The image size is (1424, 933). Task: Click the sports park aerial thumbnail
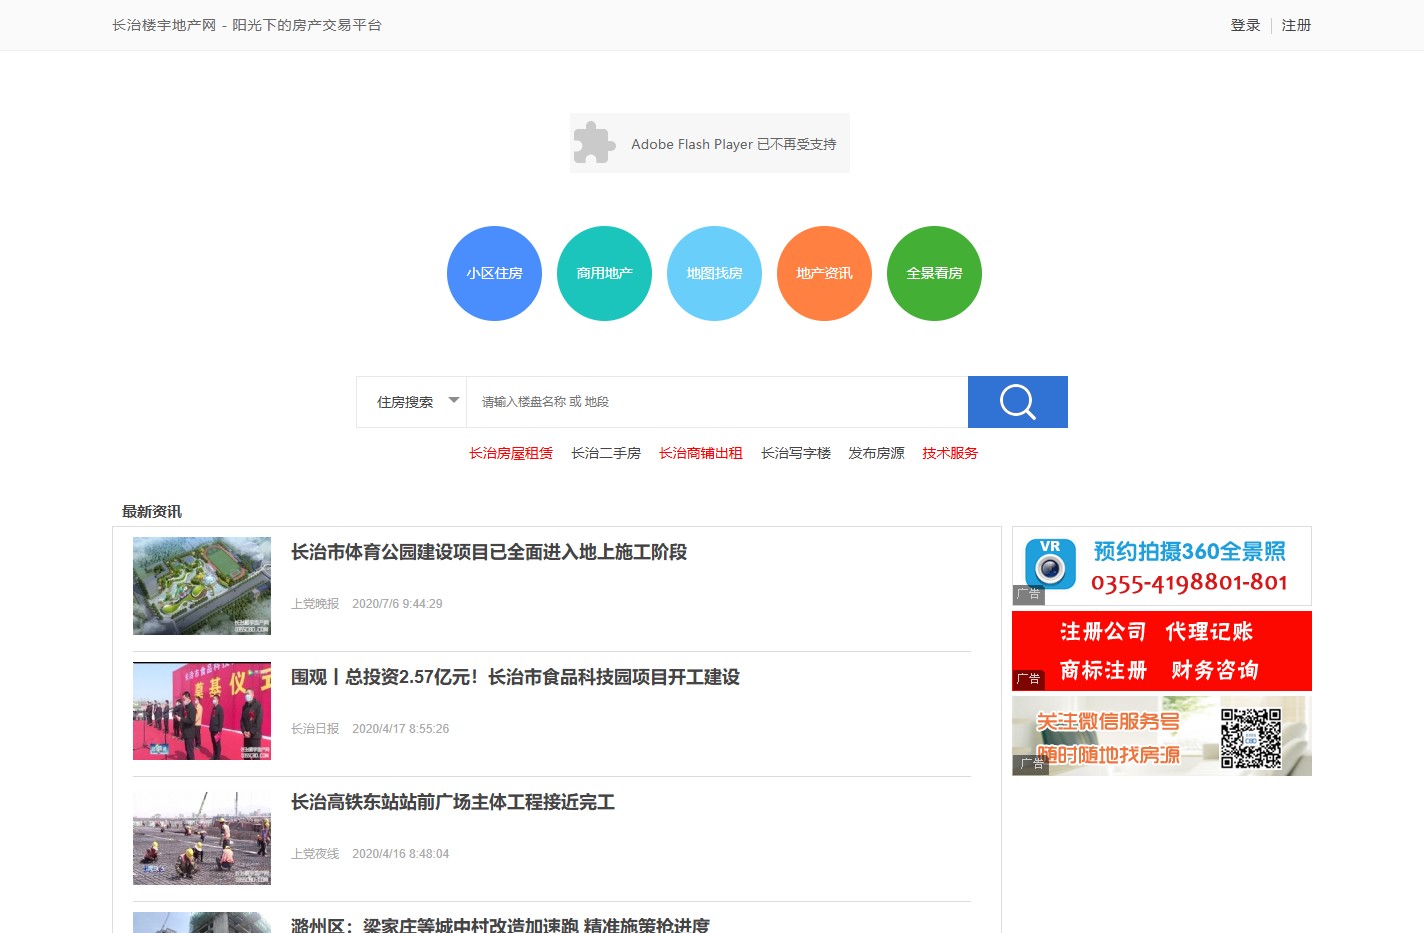202,586
